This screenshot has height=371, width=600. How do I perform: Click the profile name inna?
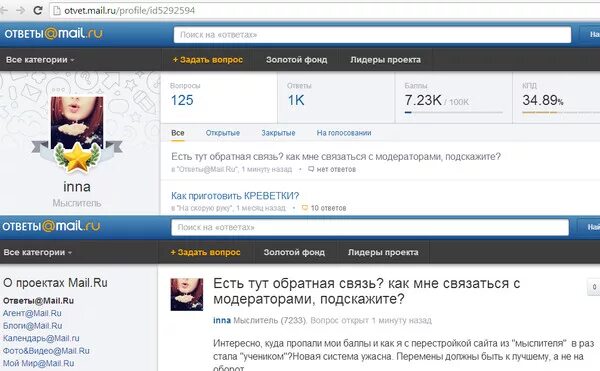click(77, 187)
